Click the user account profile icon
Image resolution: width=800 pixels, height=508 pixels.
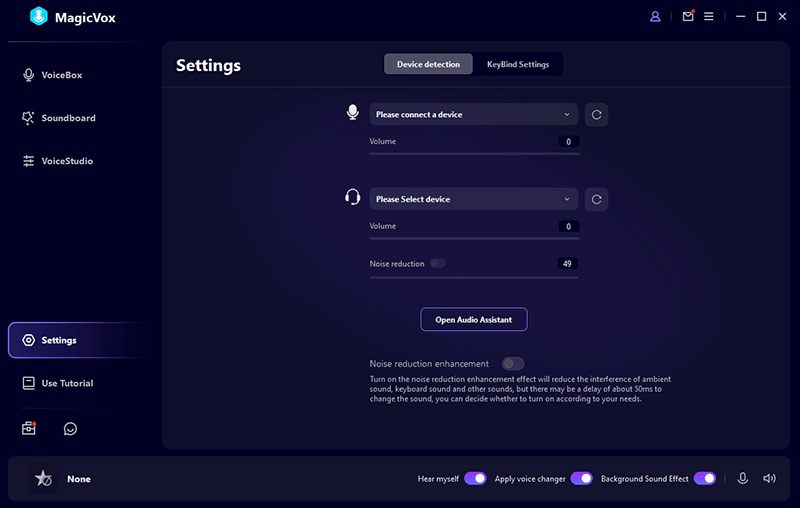tap(656, 16)
